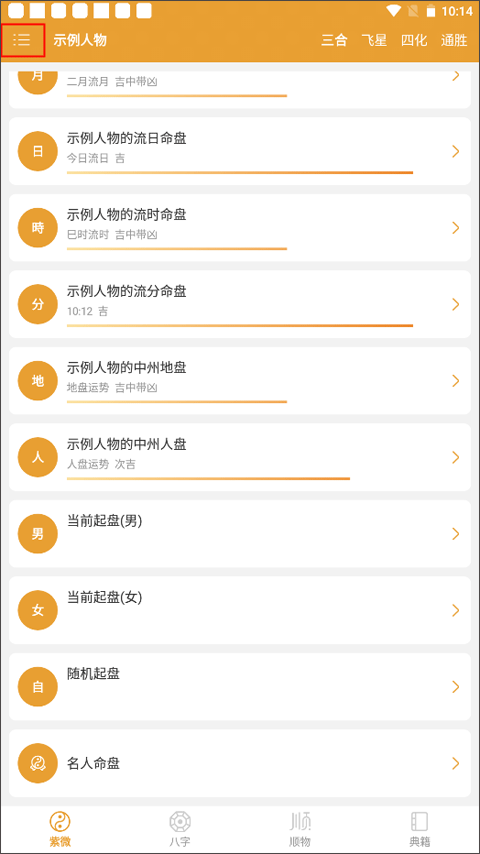The height and width of the screenshot is (854, 480).
Task: Open the 通胜 almanac
Action: tap(454, 40)
